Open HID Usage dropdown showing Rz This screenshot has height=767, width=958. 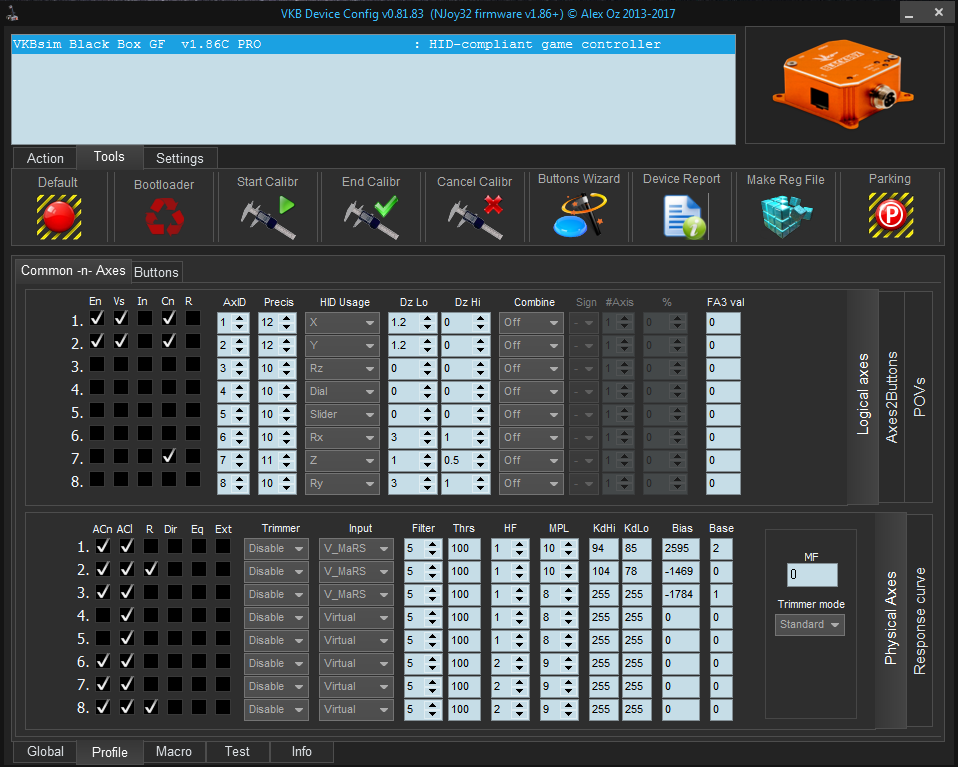coord(342,369)
